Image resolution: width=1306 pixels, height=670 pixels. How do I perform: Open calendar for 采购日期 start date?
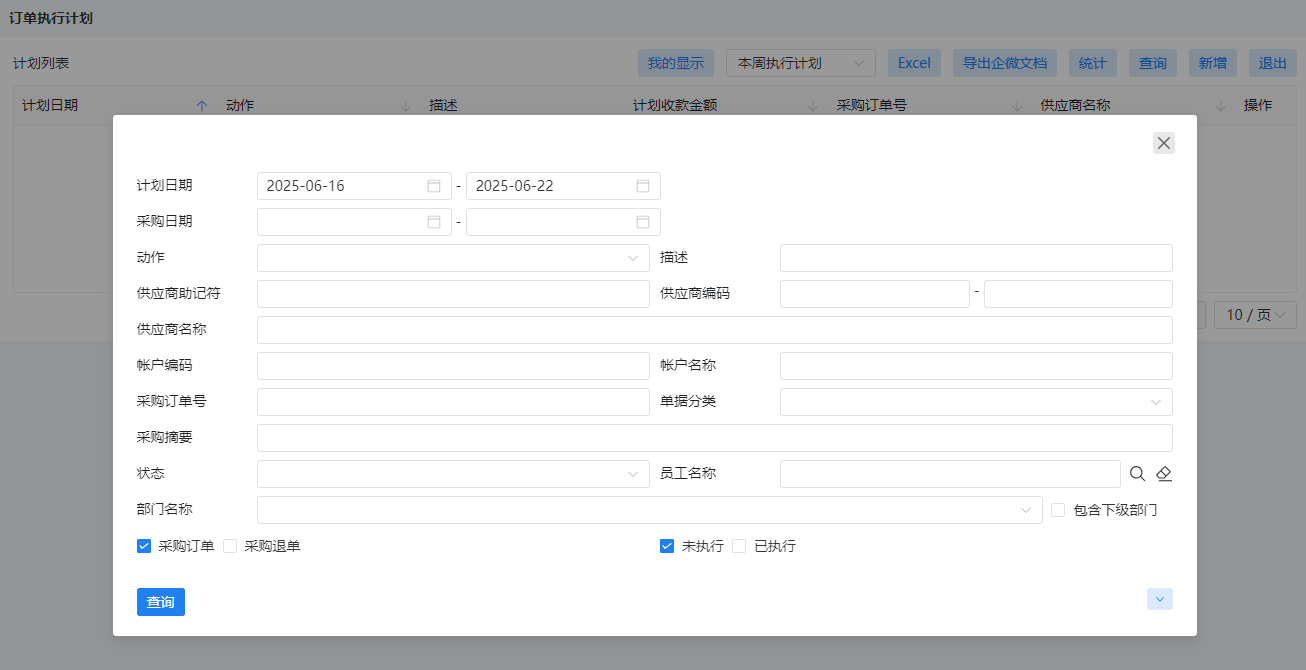434,222
